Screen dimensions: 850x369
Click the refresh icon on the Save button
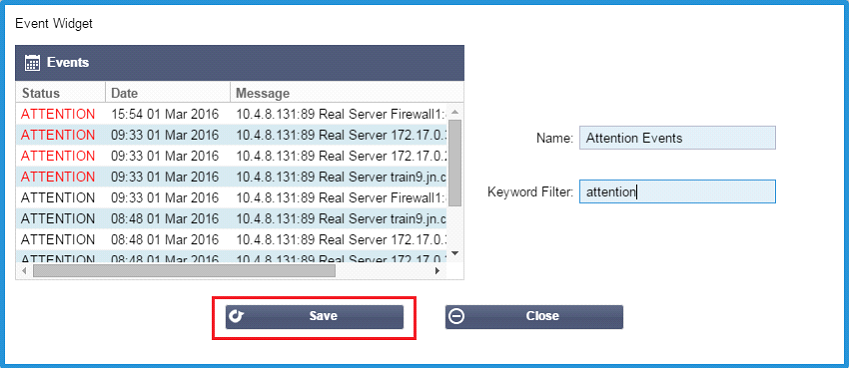pos(237,316)
